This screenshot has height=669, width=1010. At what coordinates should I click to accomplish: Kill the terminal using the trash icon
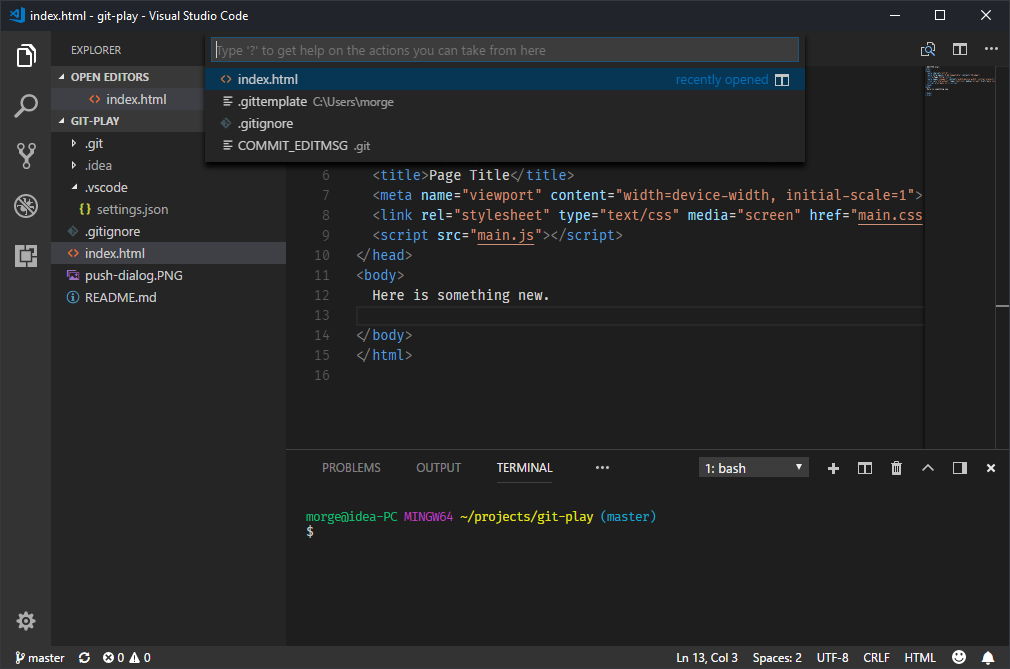pyautogui.click(x=896, y=467)
